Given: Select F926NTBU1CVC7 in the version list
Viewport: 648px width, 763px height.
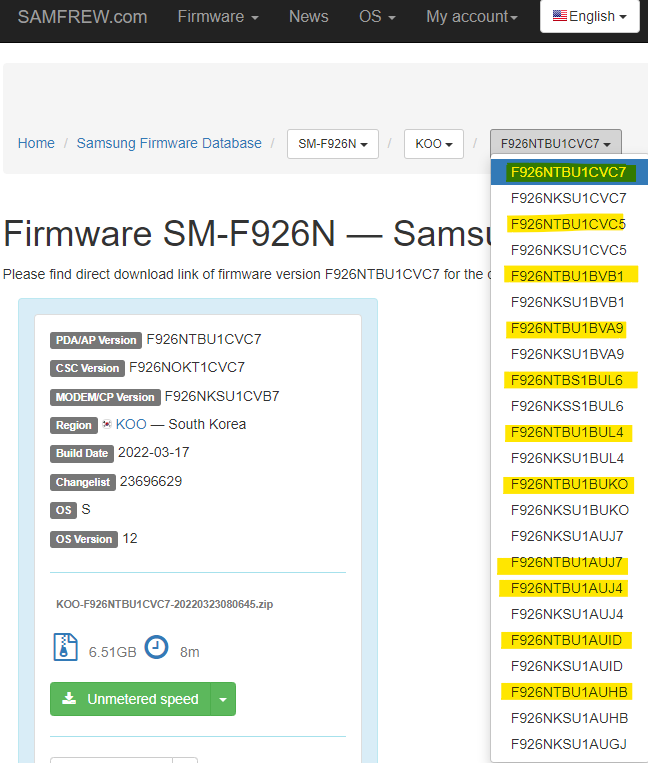Looking at the screenshot, I should coord(569,172).
